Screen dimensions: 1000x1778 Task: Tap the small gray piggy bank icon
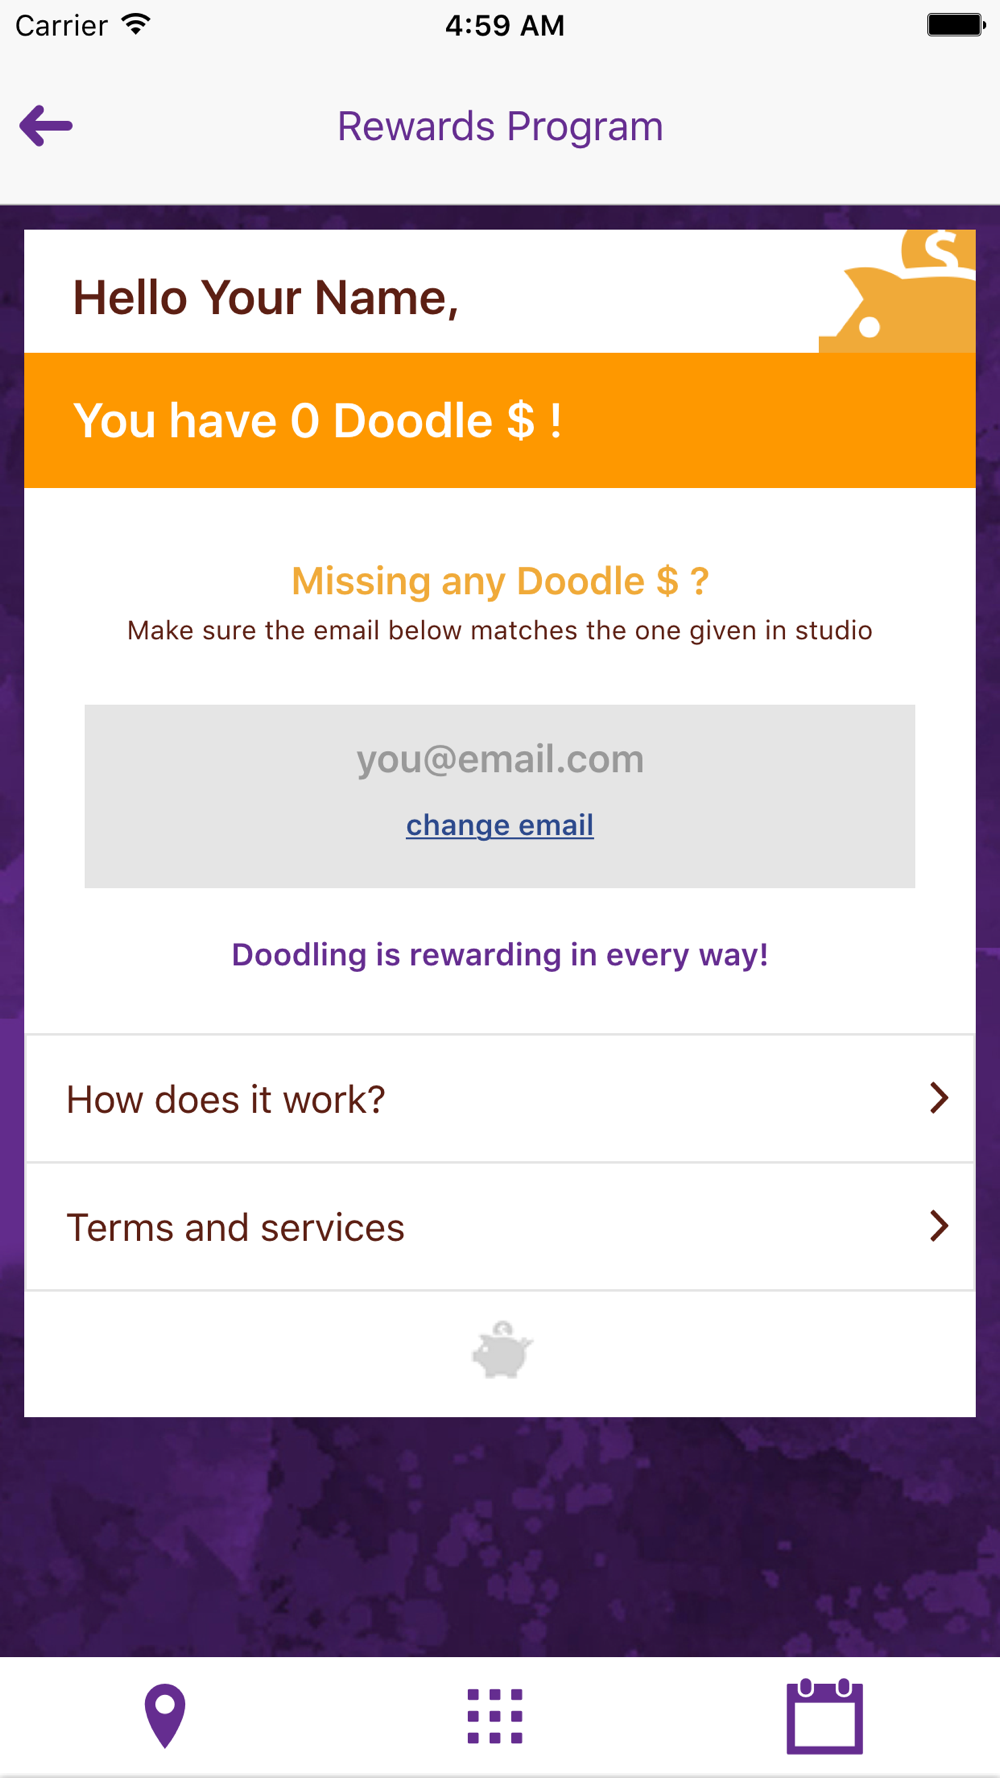[502, 1351]
